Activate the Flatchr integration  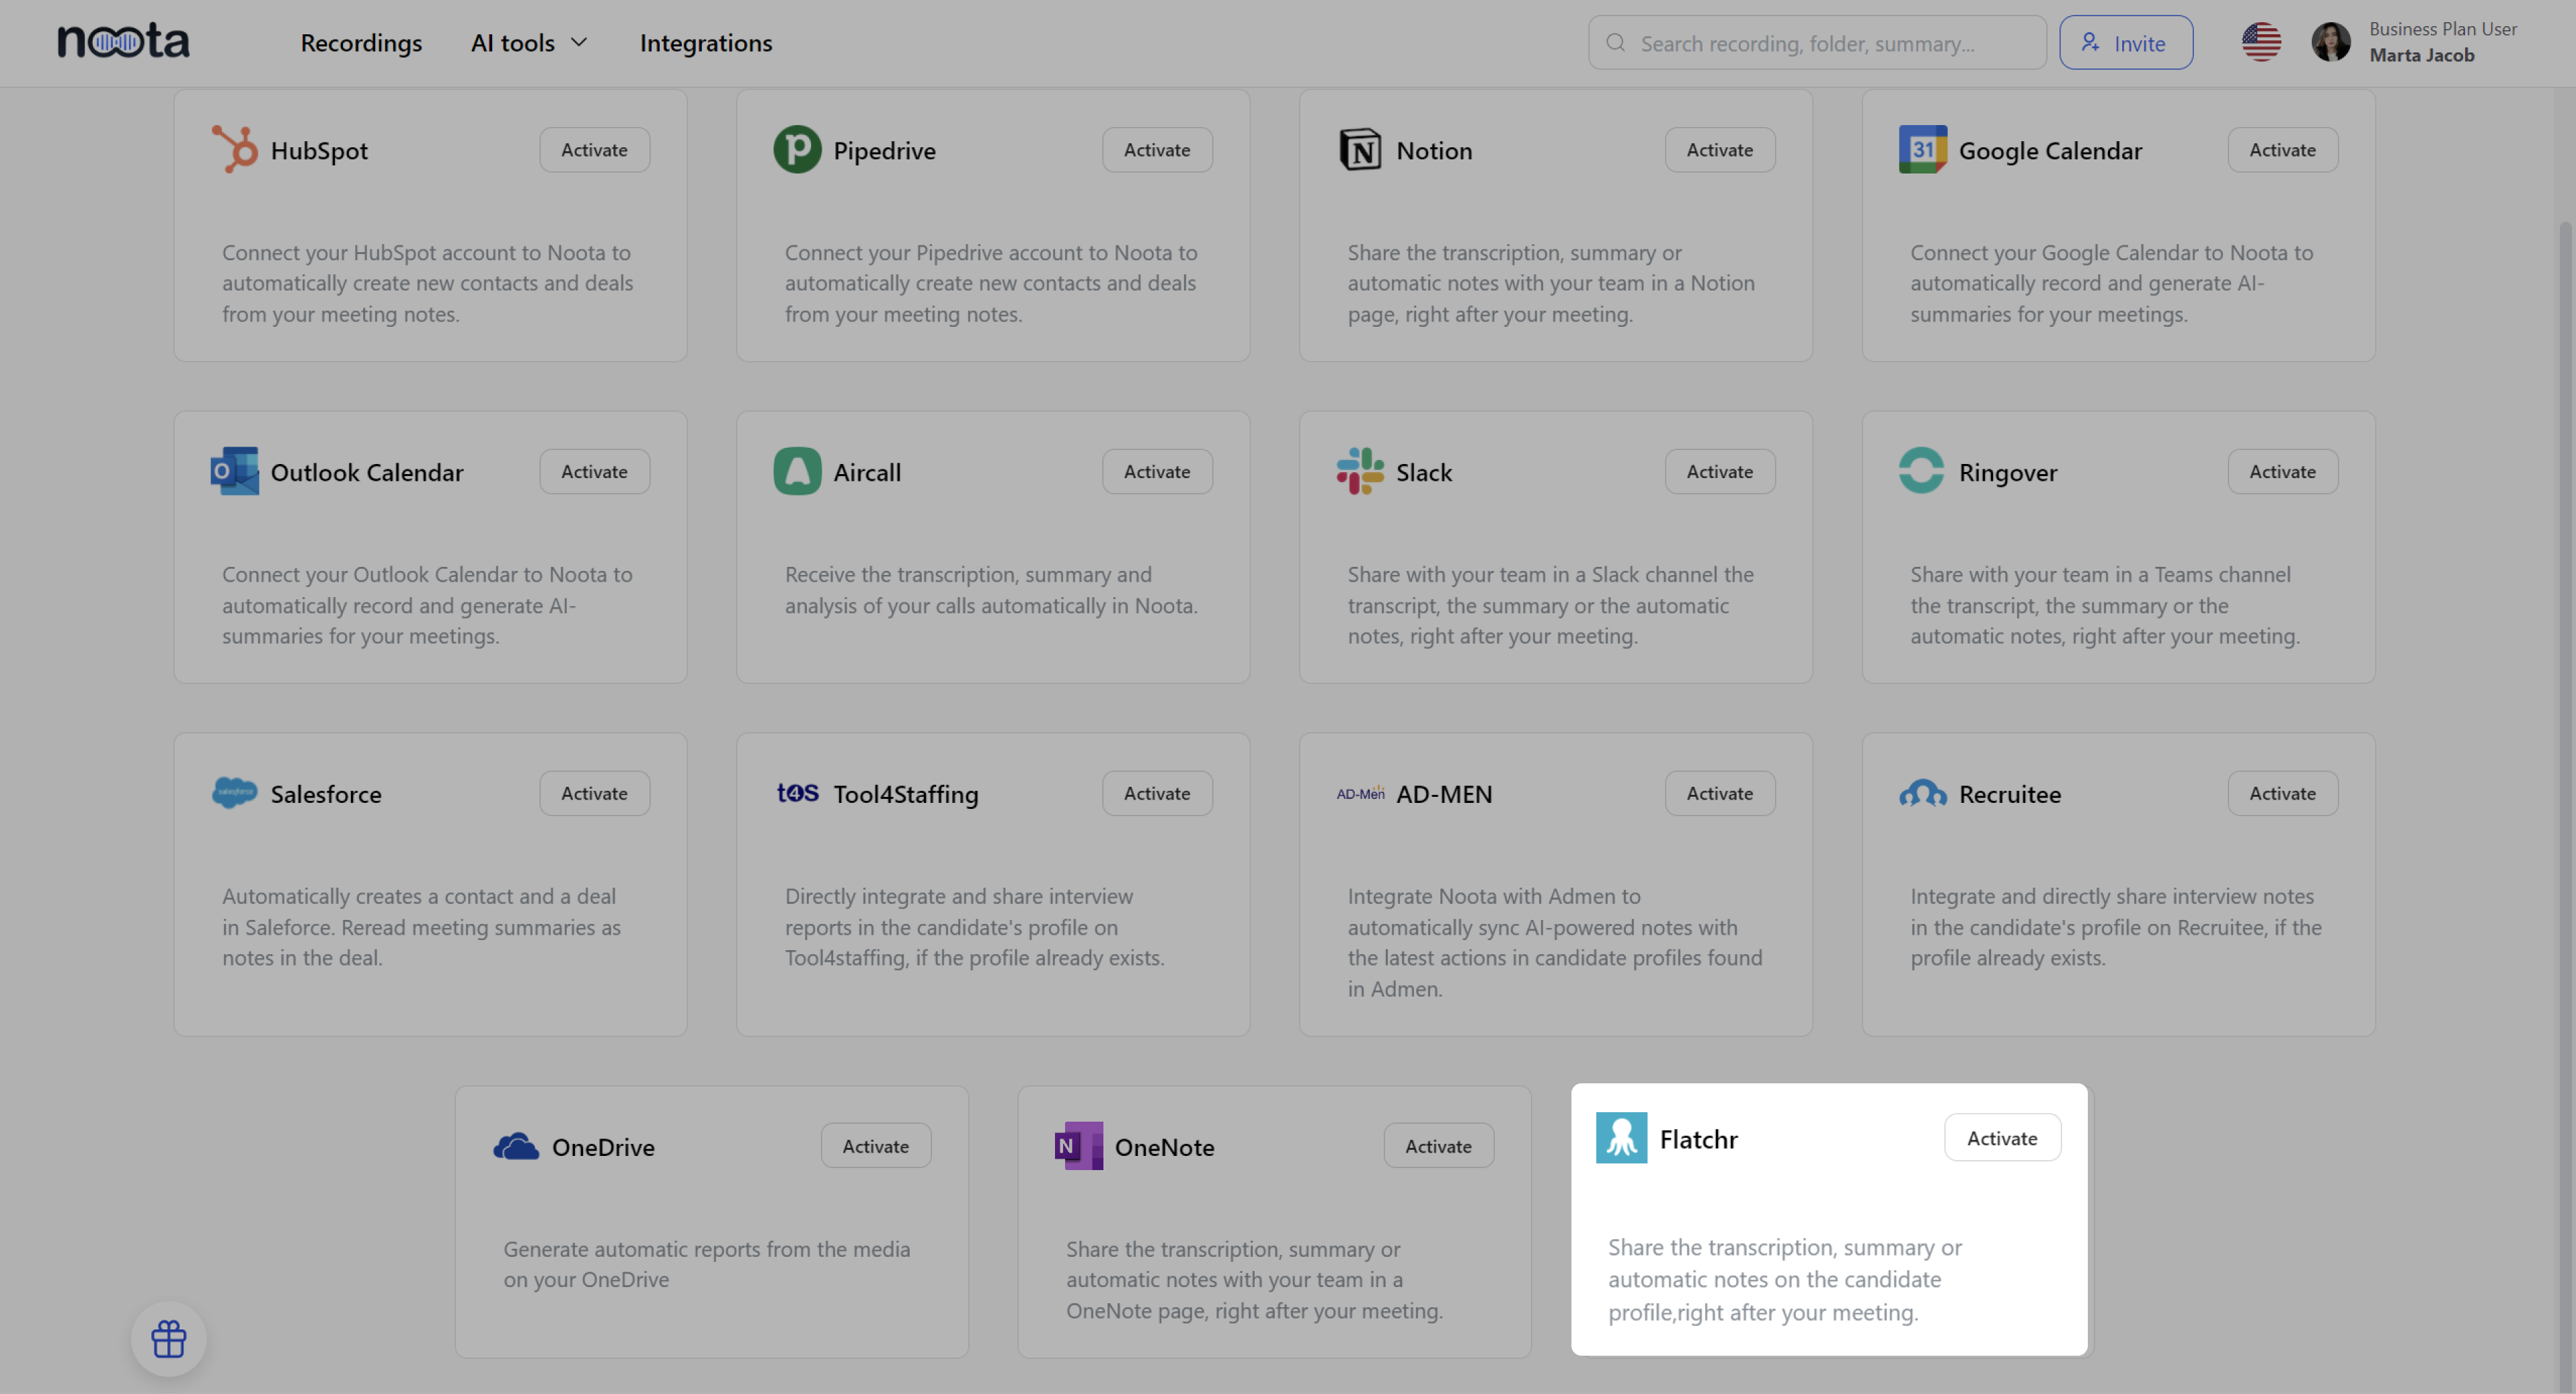point(2002,1138)
